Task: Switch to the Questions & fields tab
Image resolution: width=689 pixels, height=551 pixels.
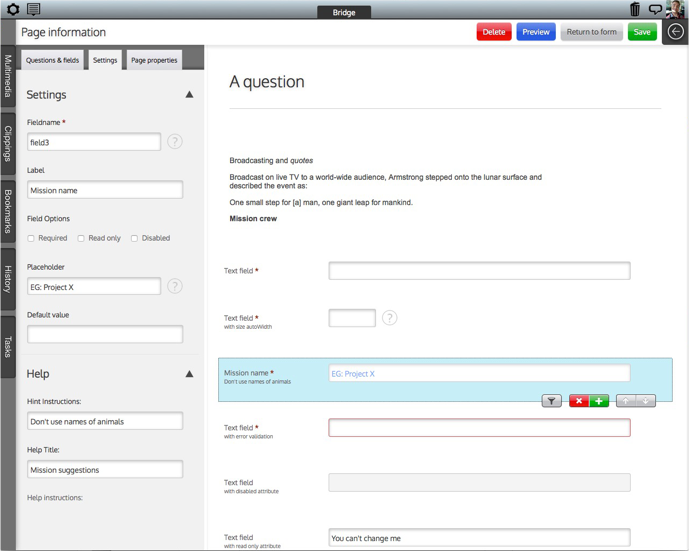Action: tap(53, 60)
